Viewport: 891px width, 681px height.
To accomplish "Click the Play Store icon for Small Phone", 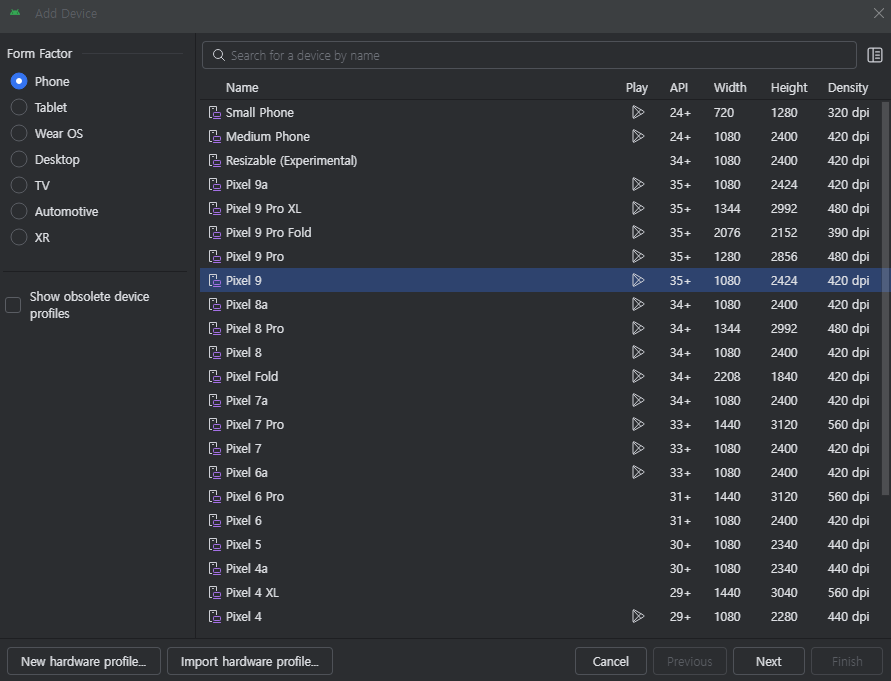I will (x=638, y=112).
